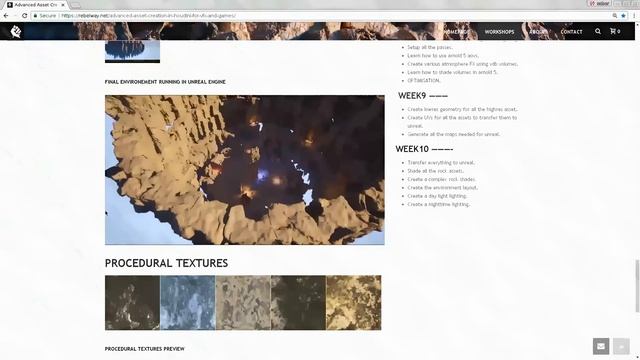The image size is (640, 360).
Task: Click 'Generate all the maps needed for unreal.' bullet
Action: pyautogui.click(x=453, y=134)
